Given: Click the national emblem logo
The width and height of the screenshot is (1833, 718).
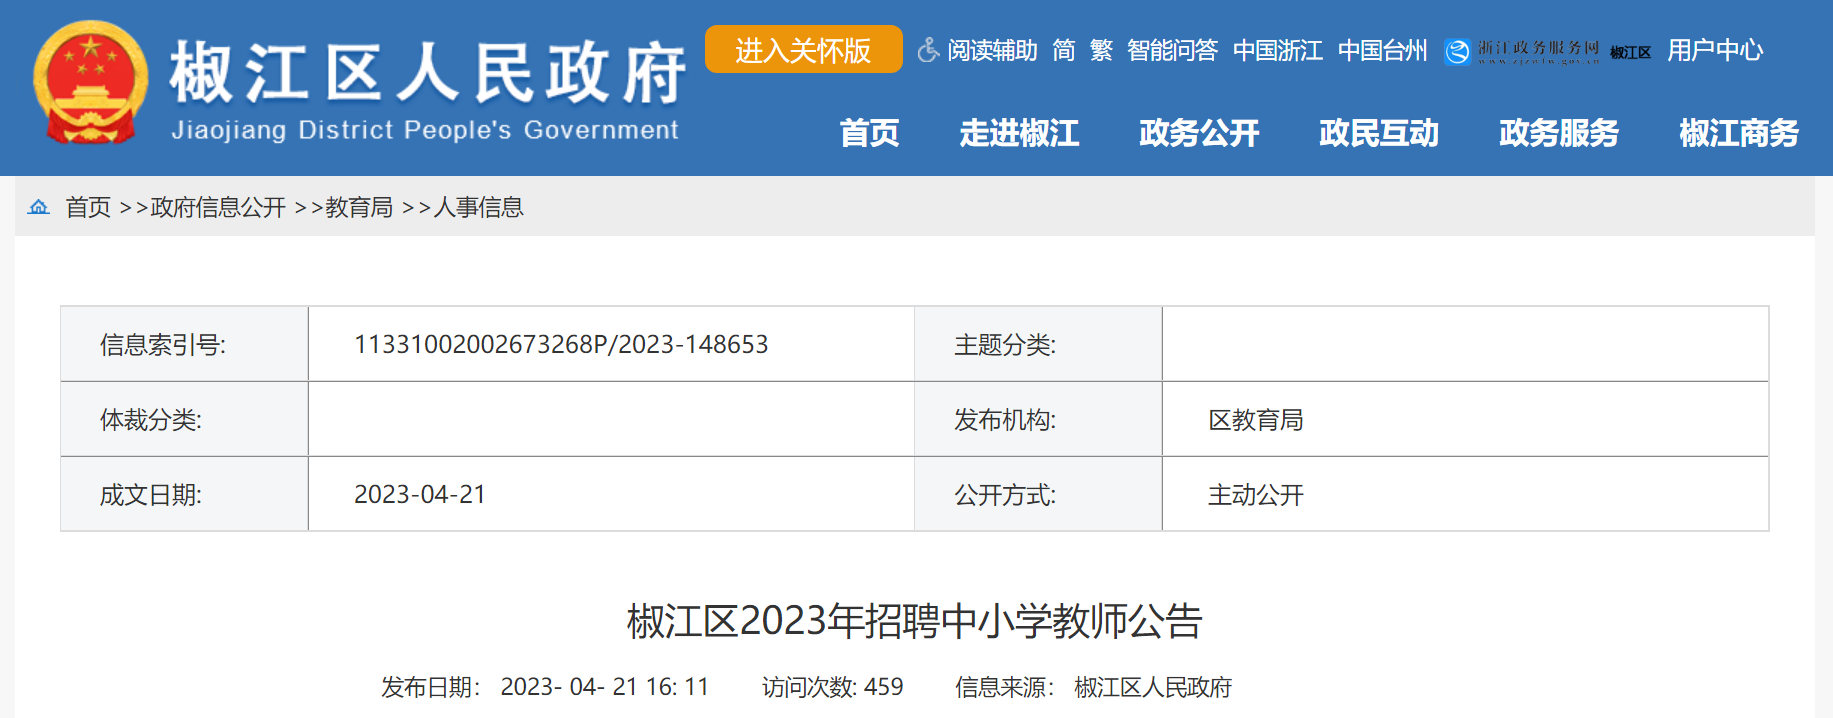Looking at the screenshot, I should [90, 84].
